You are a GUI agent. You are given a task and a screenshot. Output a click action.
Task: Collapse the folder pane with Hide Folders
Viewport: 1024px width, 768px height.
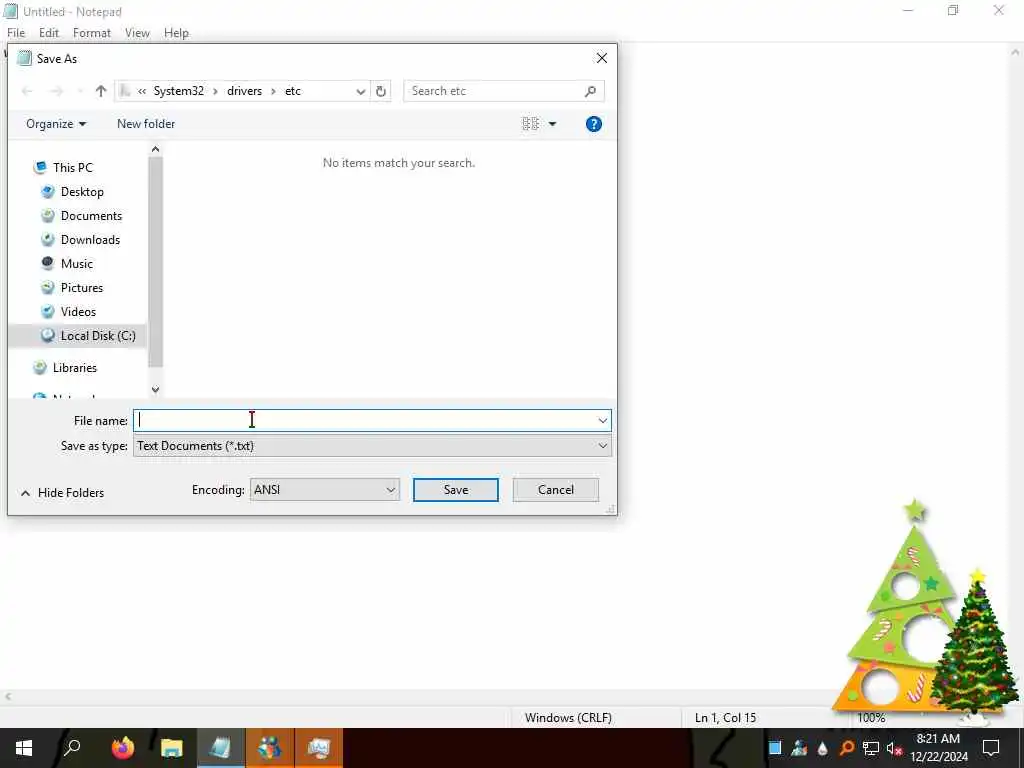[63, 493]
